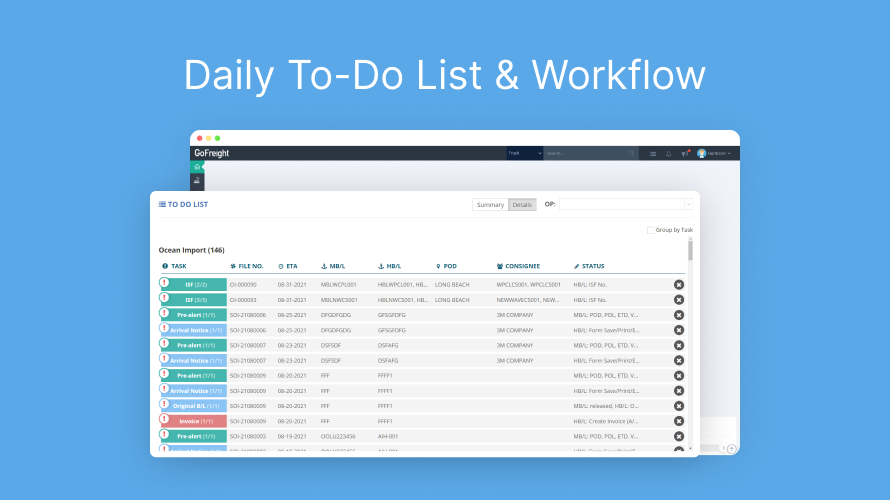
Task: Sort by the FILE NO. column header
Action: pos(247,266)
